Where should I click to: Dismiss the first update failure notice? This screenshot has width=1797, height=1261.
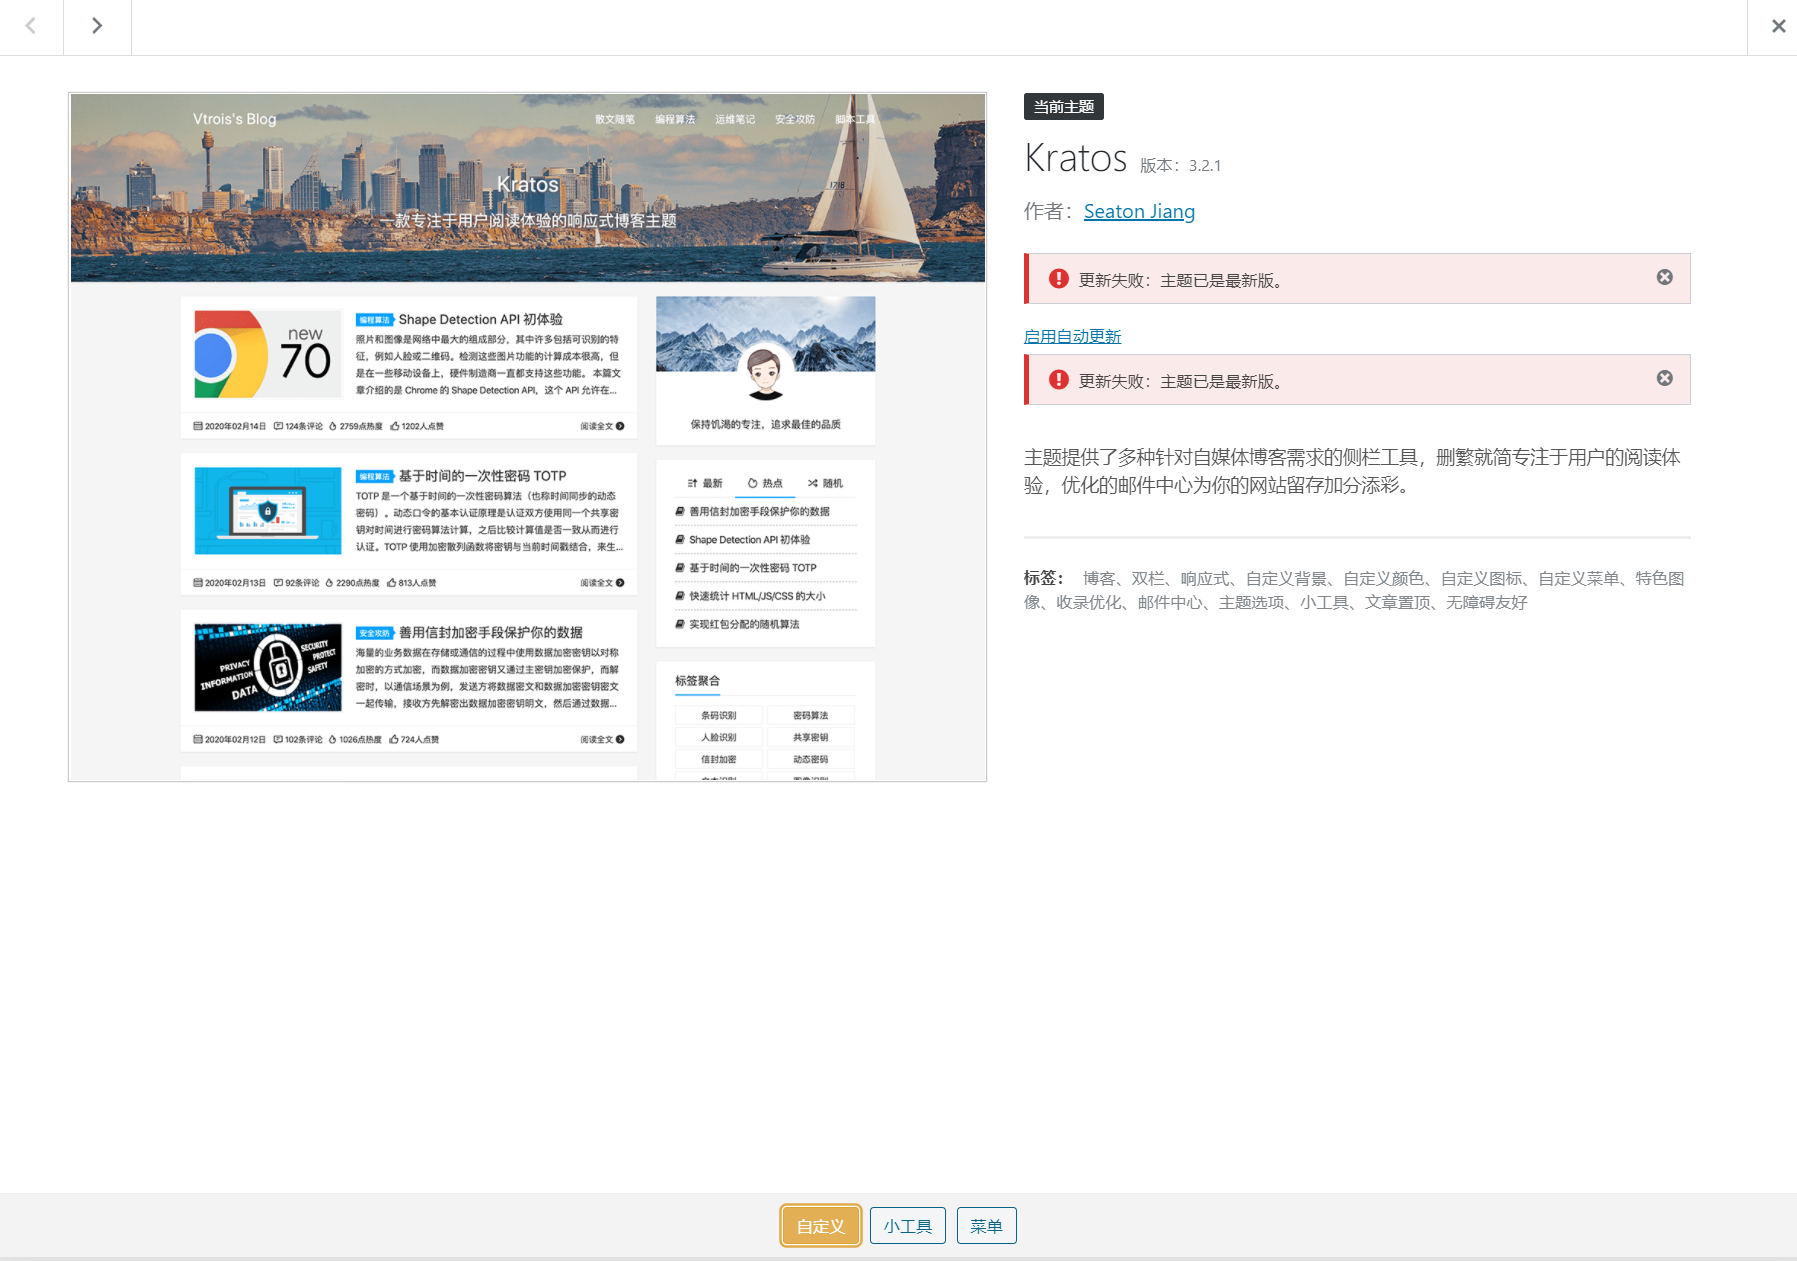1663,278
